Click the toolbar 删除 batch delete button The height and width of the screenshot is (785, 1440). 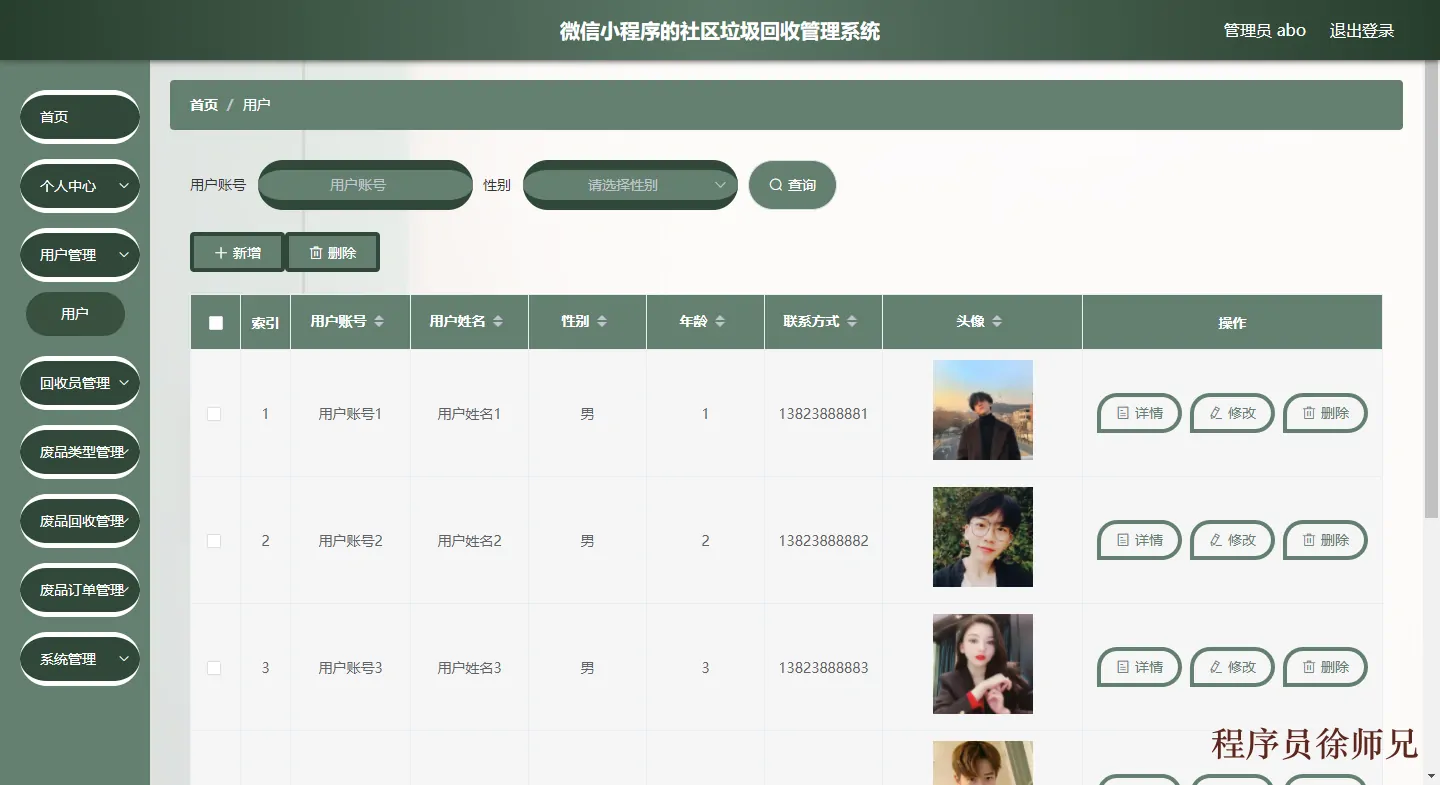332,253
